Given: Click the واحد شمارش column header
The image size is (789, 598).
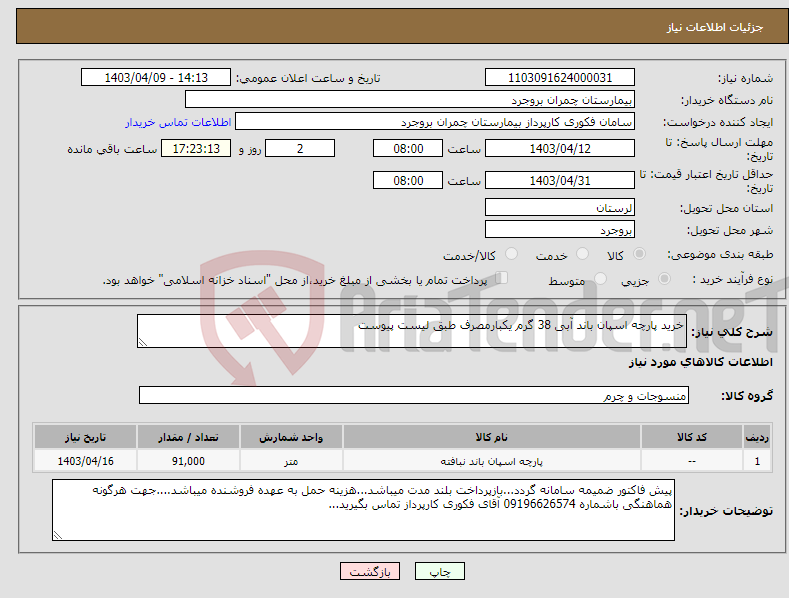Looking at the screenshot, I should pos(291,437).
